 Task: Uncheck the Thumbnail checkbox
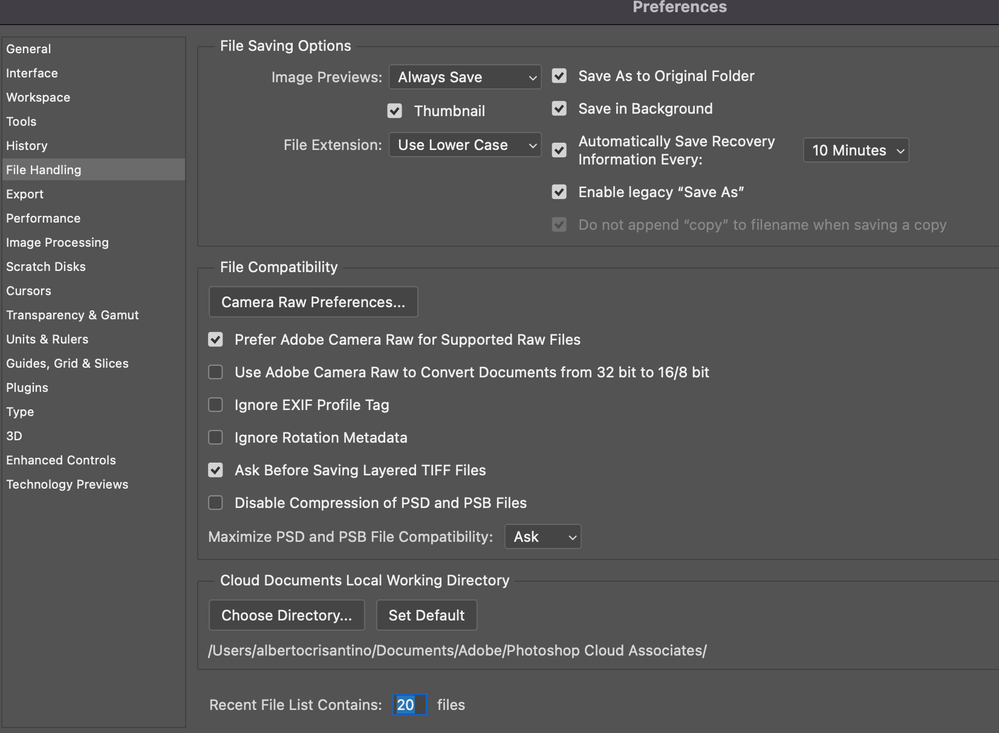point(395,111)
